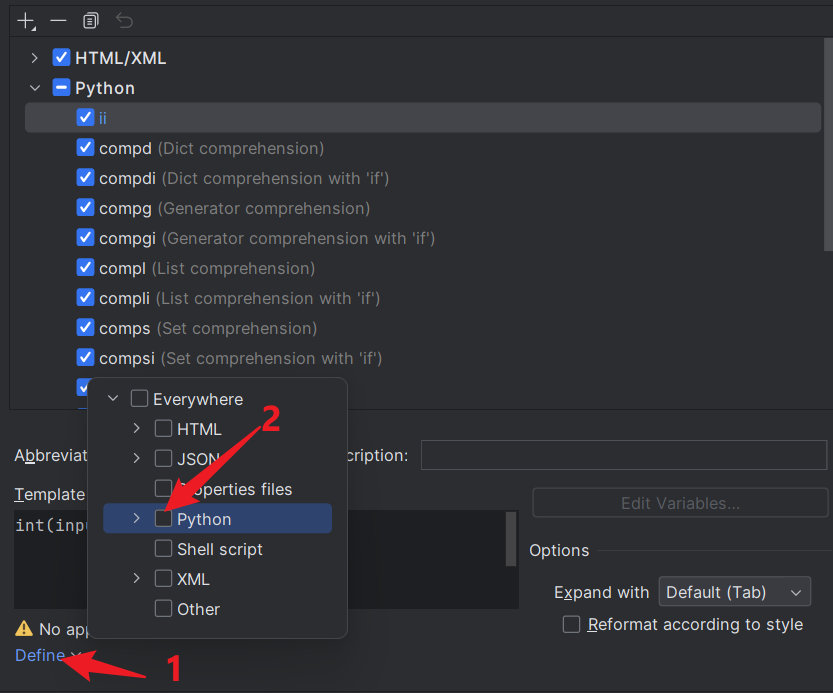Click the plus icon to add template
Viewport: 833px width, 693px height.
point(26,21)
